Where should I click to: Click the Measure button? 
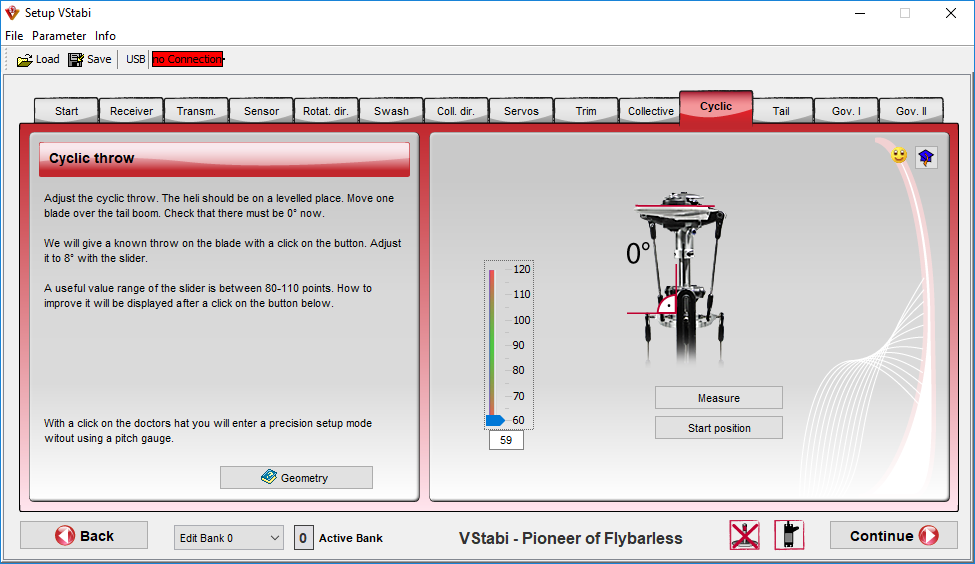(x=719, y=398)
